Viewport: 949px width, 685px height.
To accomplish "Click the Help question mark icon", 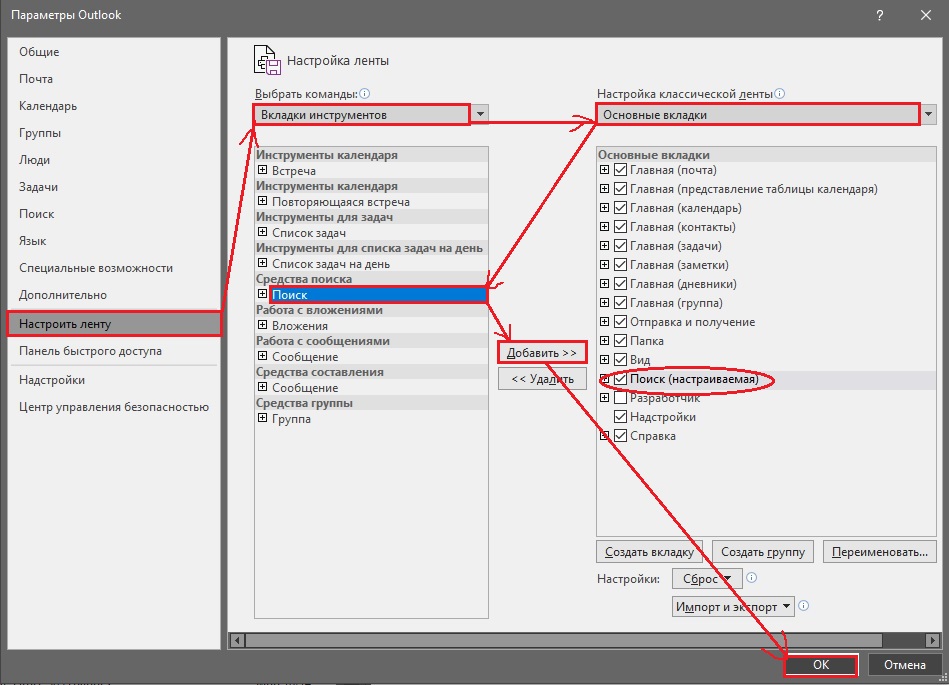I will pos(879,16).
